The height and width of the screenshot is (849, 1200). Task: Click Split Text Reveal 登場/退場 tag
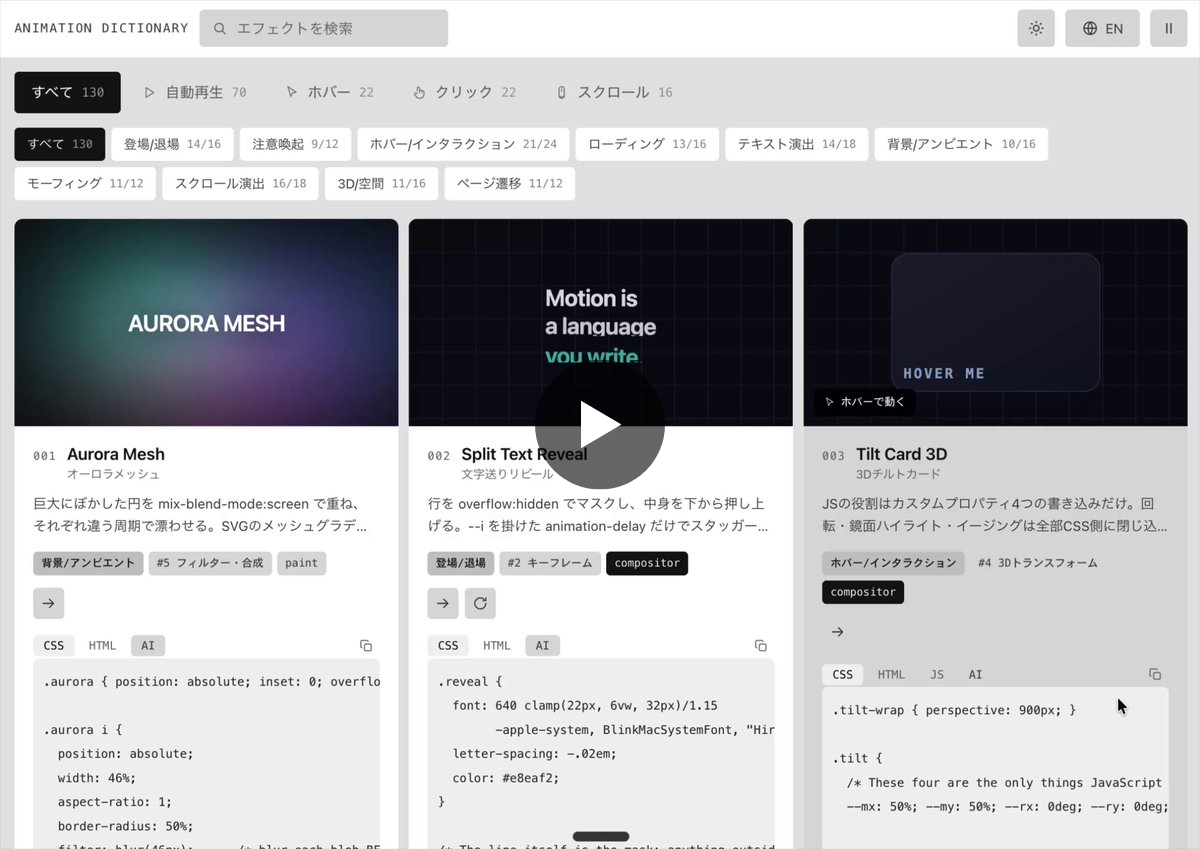point(460,563)
